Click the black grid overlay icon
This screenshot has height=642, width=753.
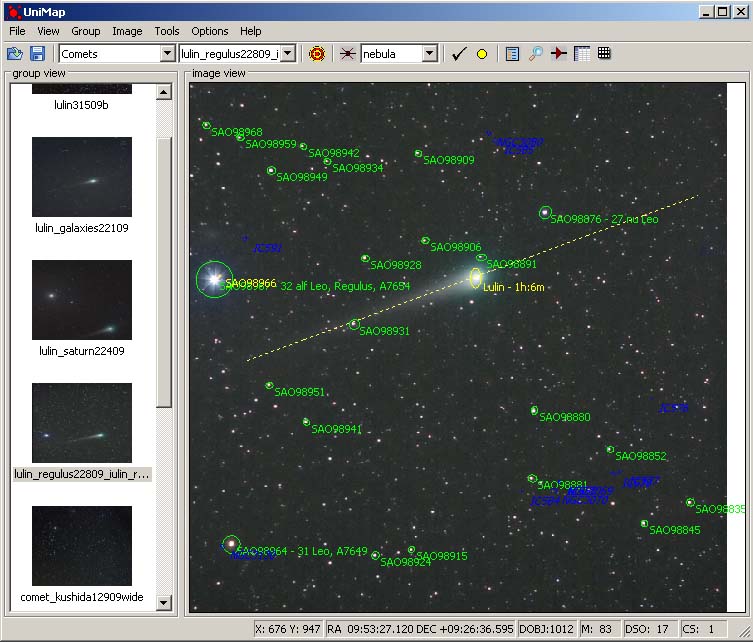[604, 53]
